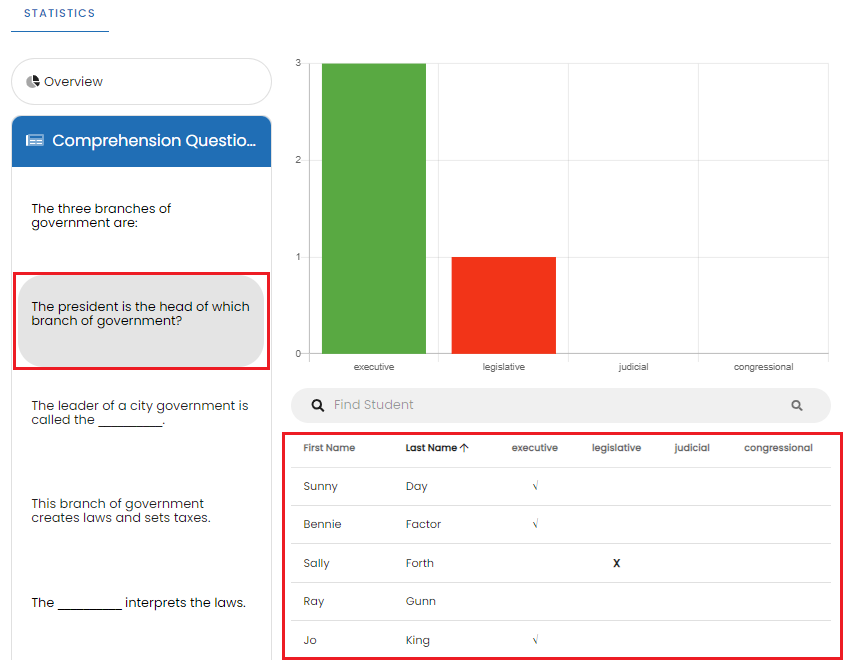Click the y-axis value 3 label

(x=298, y=63)
